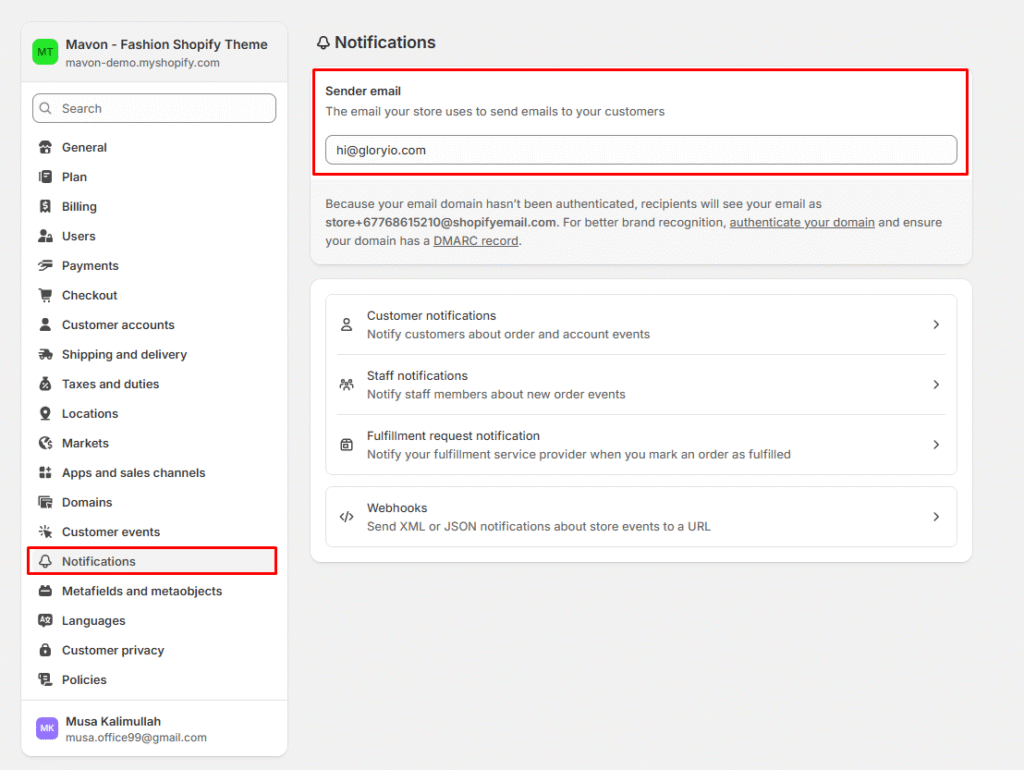The image size is (1024, 770).
Task: Click the Locations pin icon
Action: point(45,414)
